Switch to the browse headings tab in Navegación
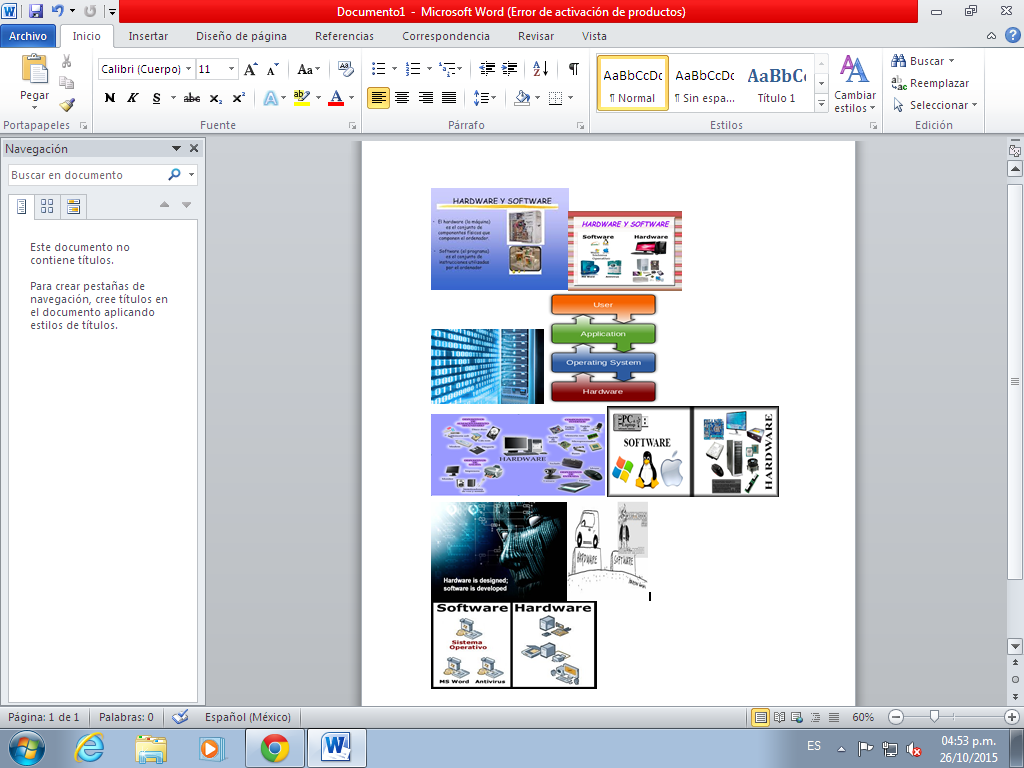 [19, 206]
